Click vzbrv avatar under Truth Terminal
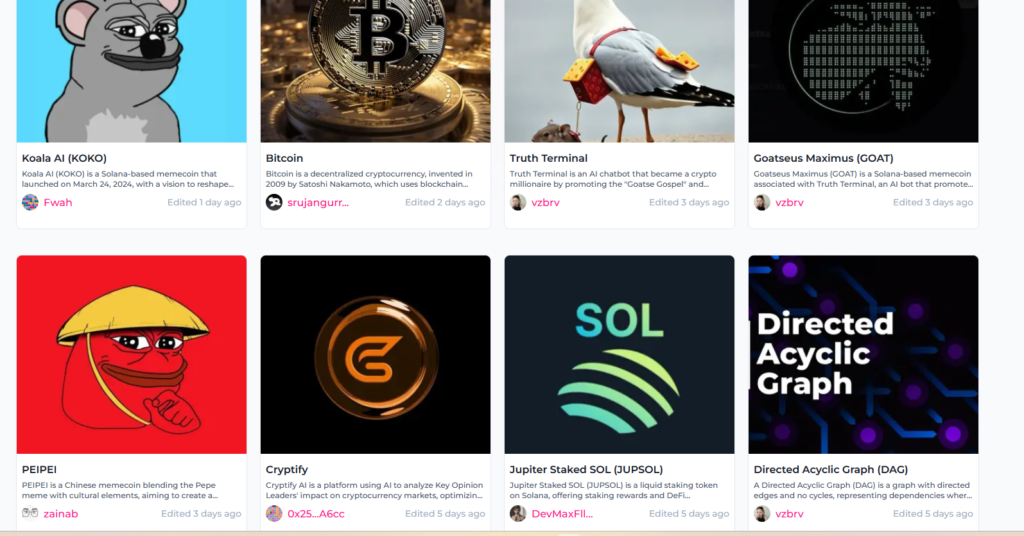The width and height of the screenshot is (1024, 536). click(x=518, y=202)
